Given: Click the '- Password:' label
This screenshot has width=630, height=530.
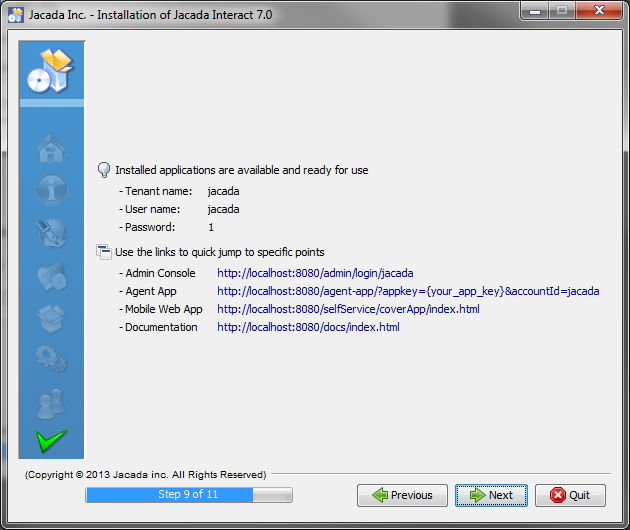Looking at the screenshot, I should point(147,227).
